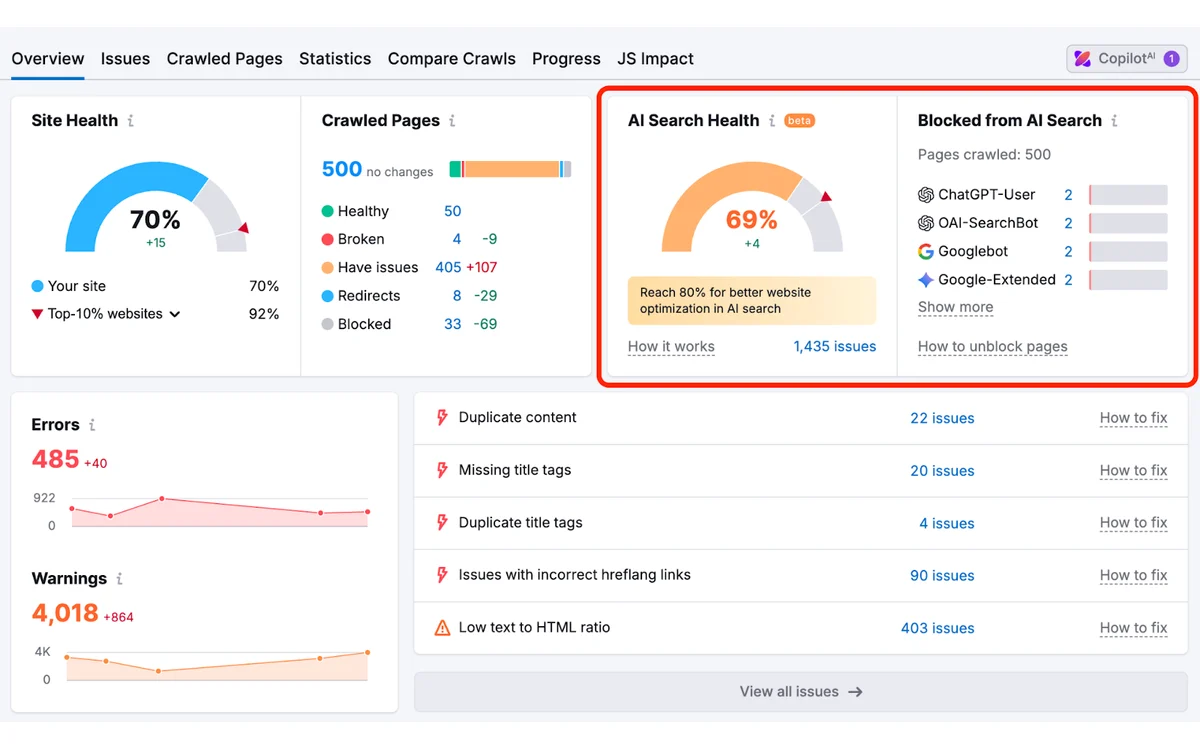Click the Google-Extended sparkle icon
The image size is (1200, 750).
(x=926, y=280)
